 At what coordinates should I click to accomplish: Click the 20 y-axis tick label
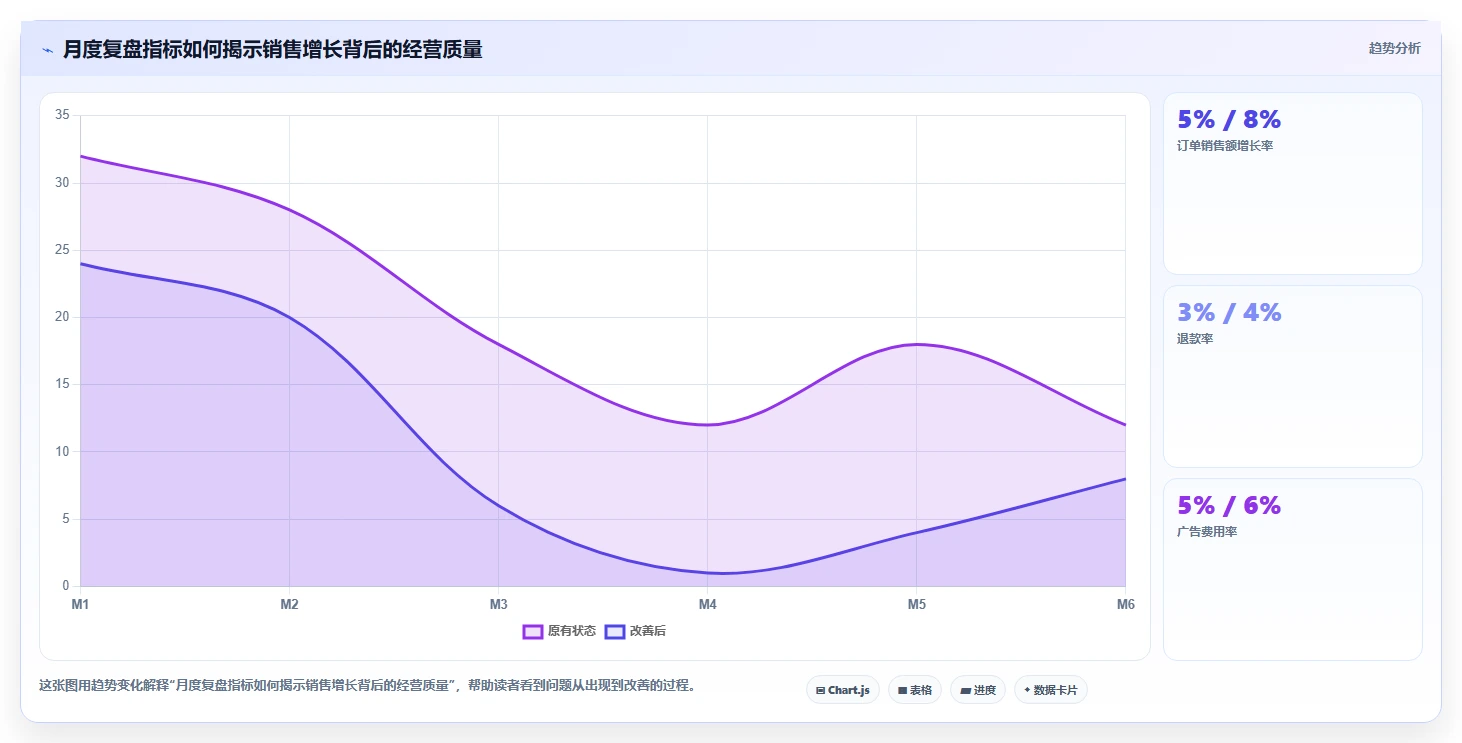tap(62, 317)
